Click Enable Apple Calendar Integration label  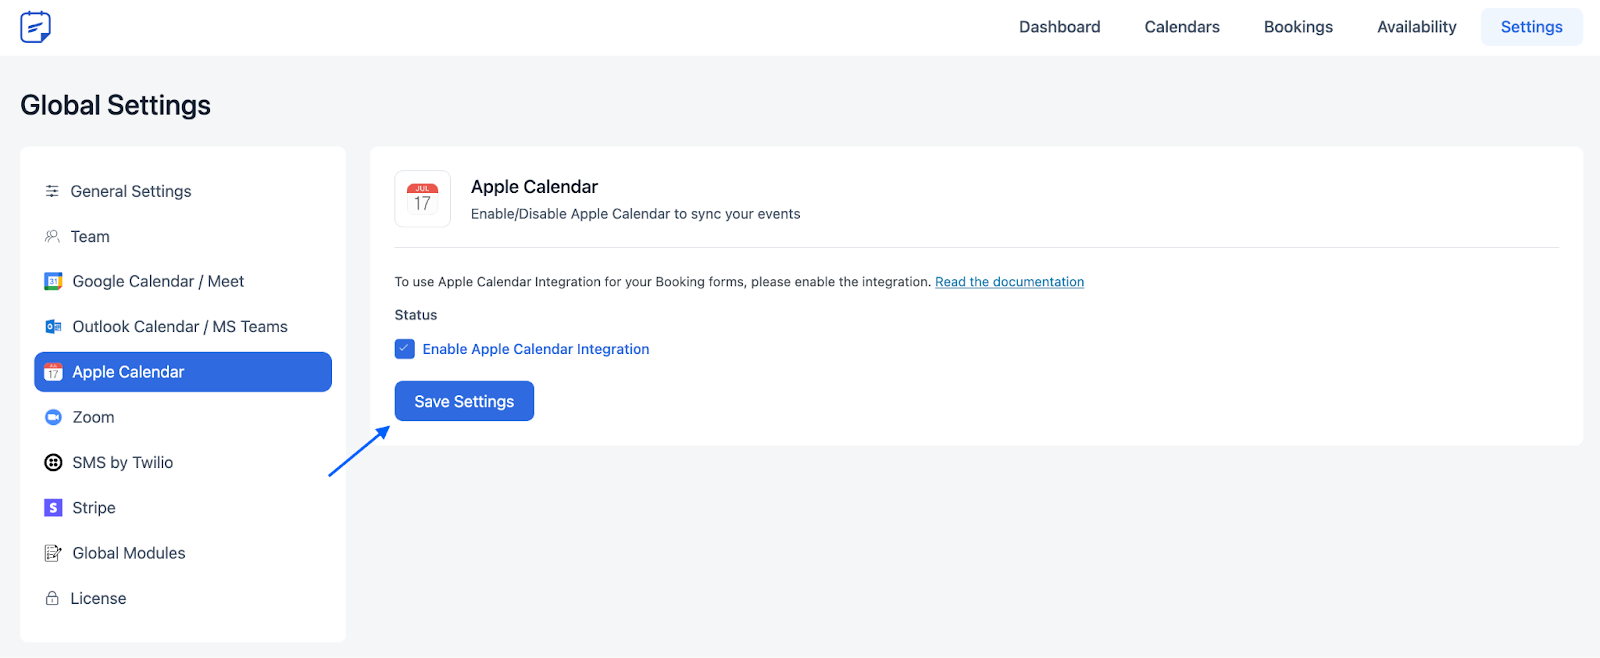536,349
